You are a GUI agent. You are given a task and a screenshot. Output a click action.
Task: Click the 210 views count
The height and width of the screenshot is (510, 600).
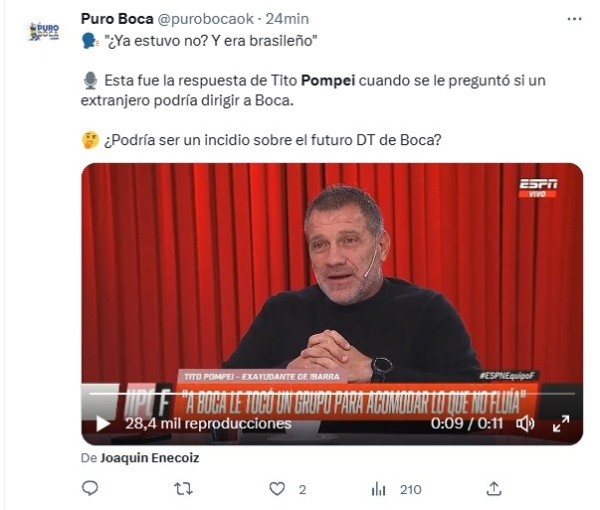tap(411, 490)
